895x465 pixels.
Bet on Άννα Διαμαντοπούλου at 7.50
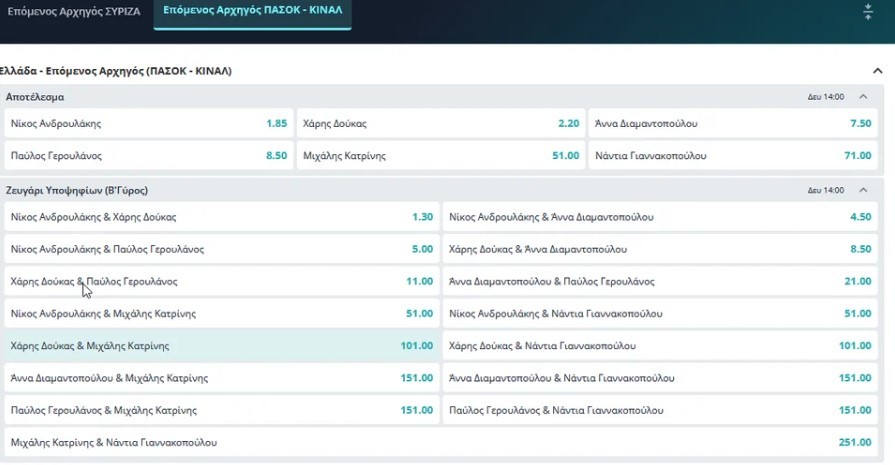(733, 123)
